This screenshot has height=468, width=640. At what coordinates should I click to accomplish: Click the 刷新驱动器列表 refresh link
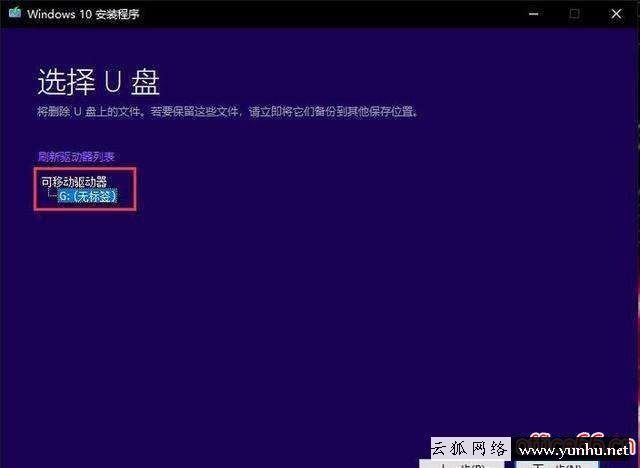click(76, 157)
